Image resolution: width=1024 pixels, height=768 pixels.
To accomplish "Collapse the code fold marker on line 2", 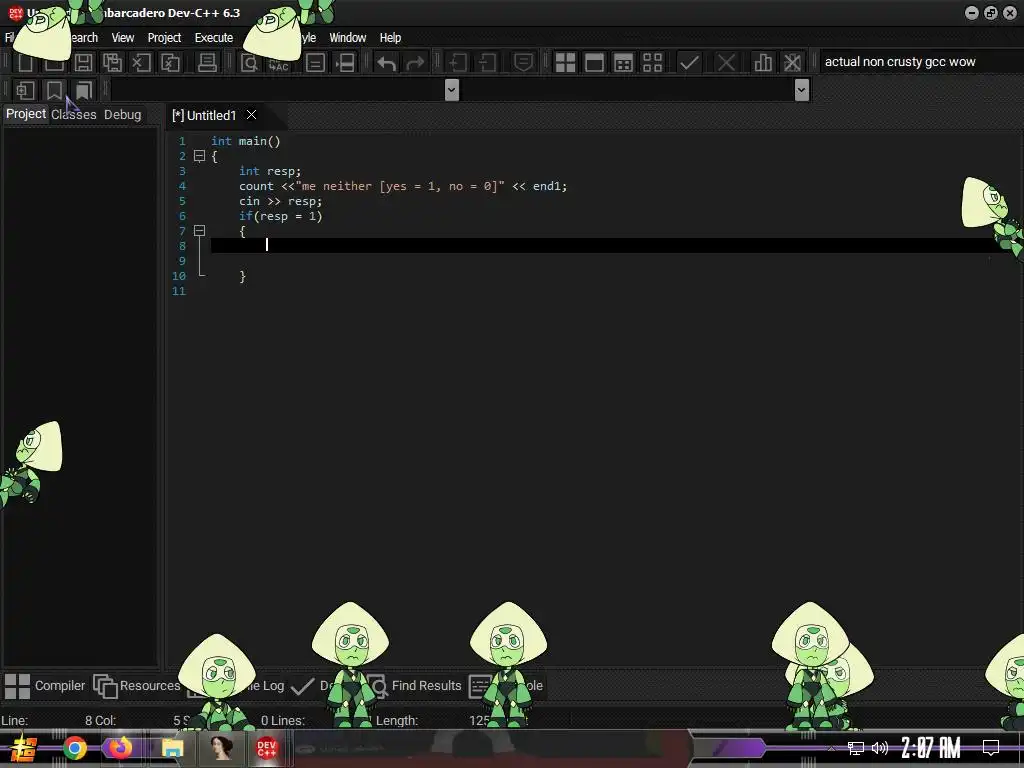I will click(199, 156).
